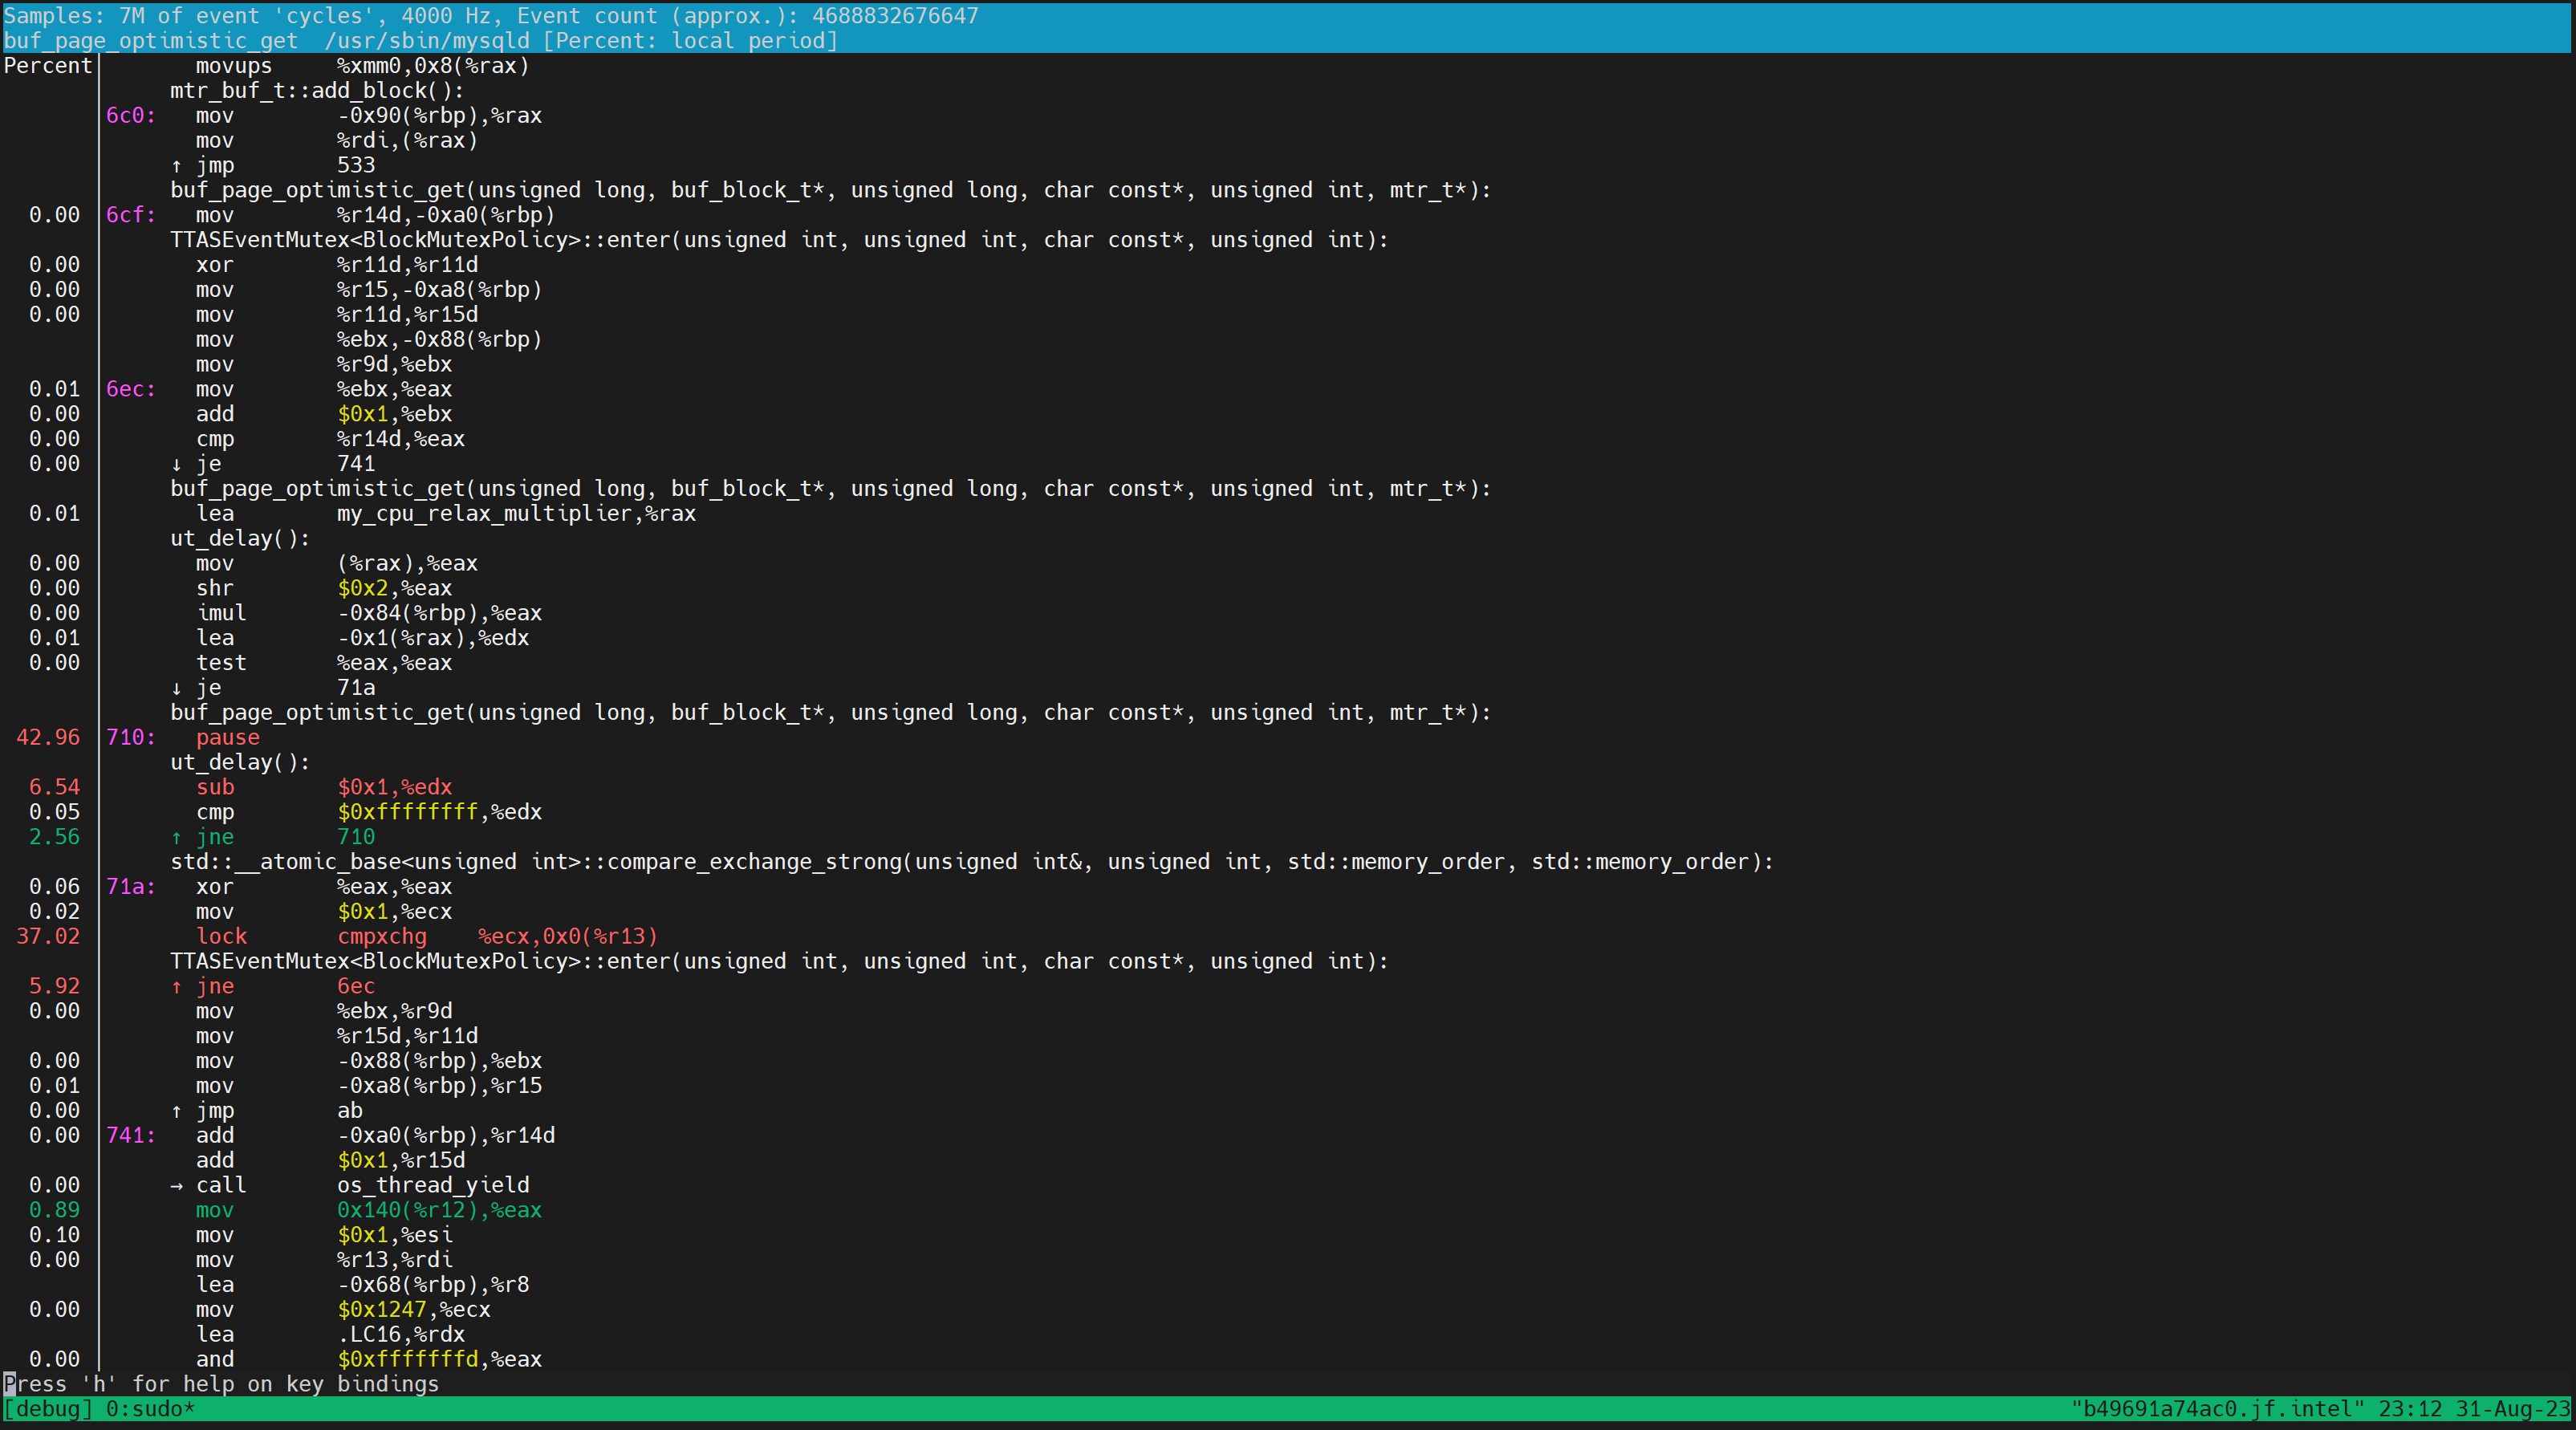Click the 6ec: address label
The image size is (2576, 1430).
coord(130,389)
